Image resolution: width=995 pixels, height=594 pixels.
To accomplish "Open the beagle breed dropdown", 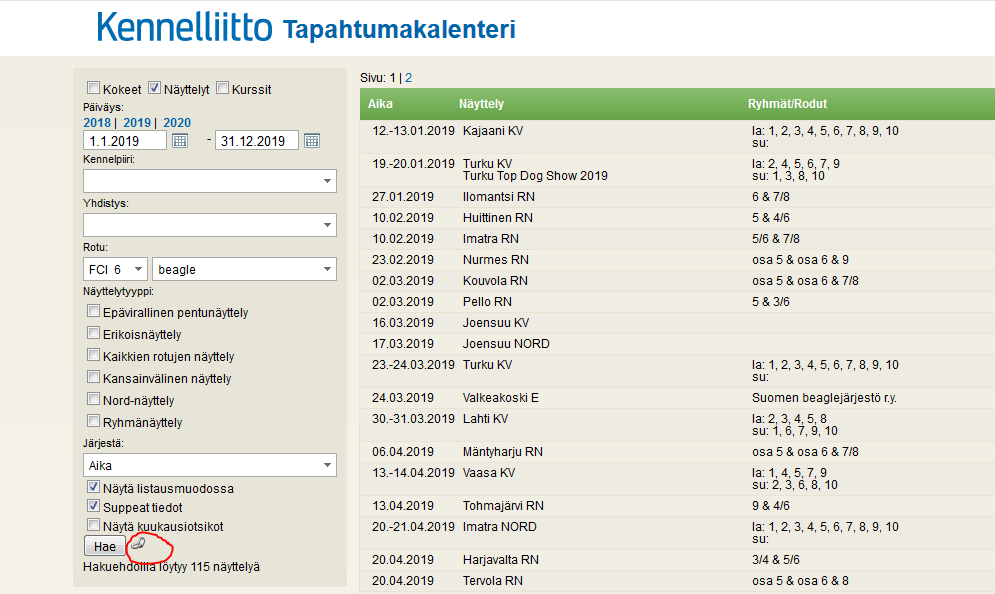I will coord(244,269).
